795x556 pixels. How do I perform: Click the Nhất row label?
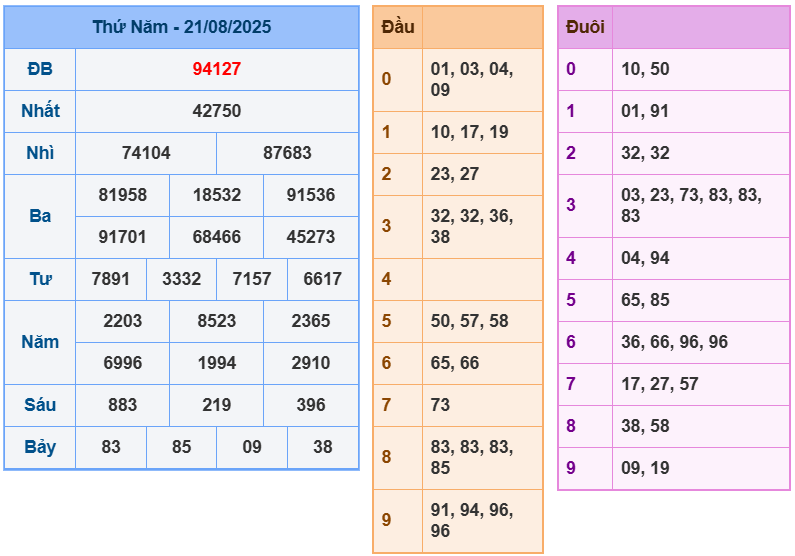point(40,111)
